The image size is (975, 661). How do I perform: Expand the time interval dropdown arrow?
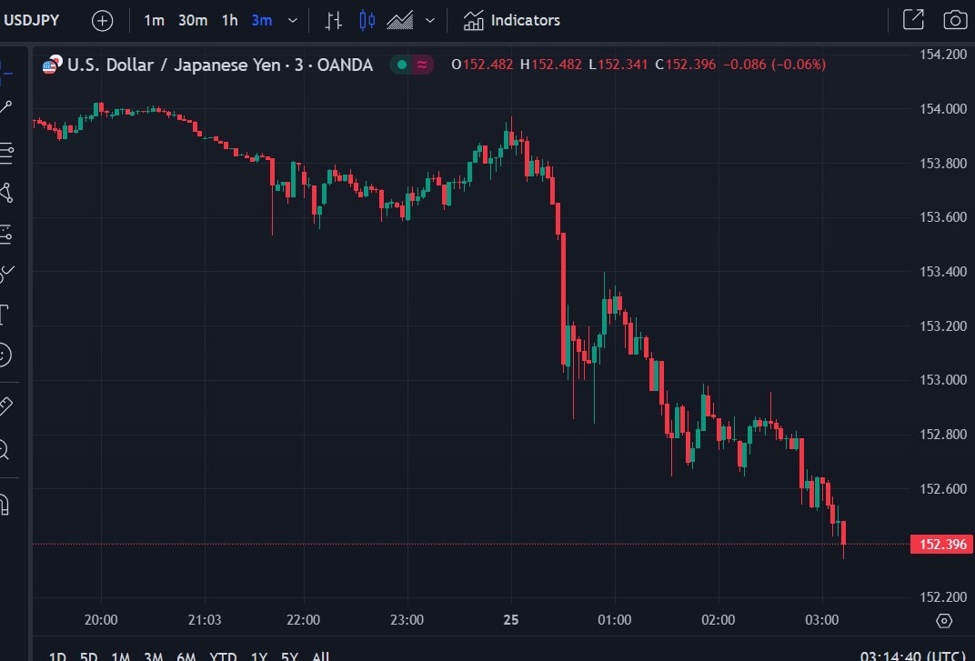292,20
